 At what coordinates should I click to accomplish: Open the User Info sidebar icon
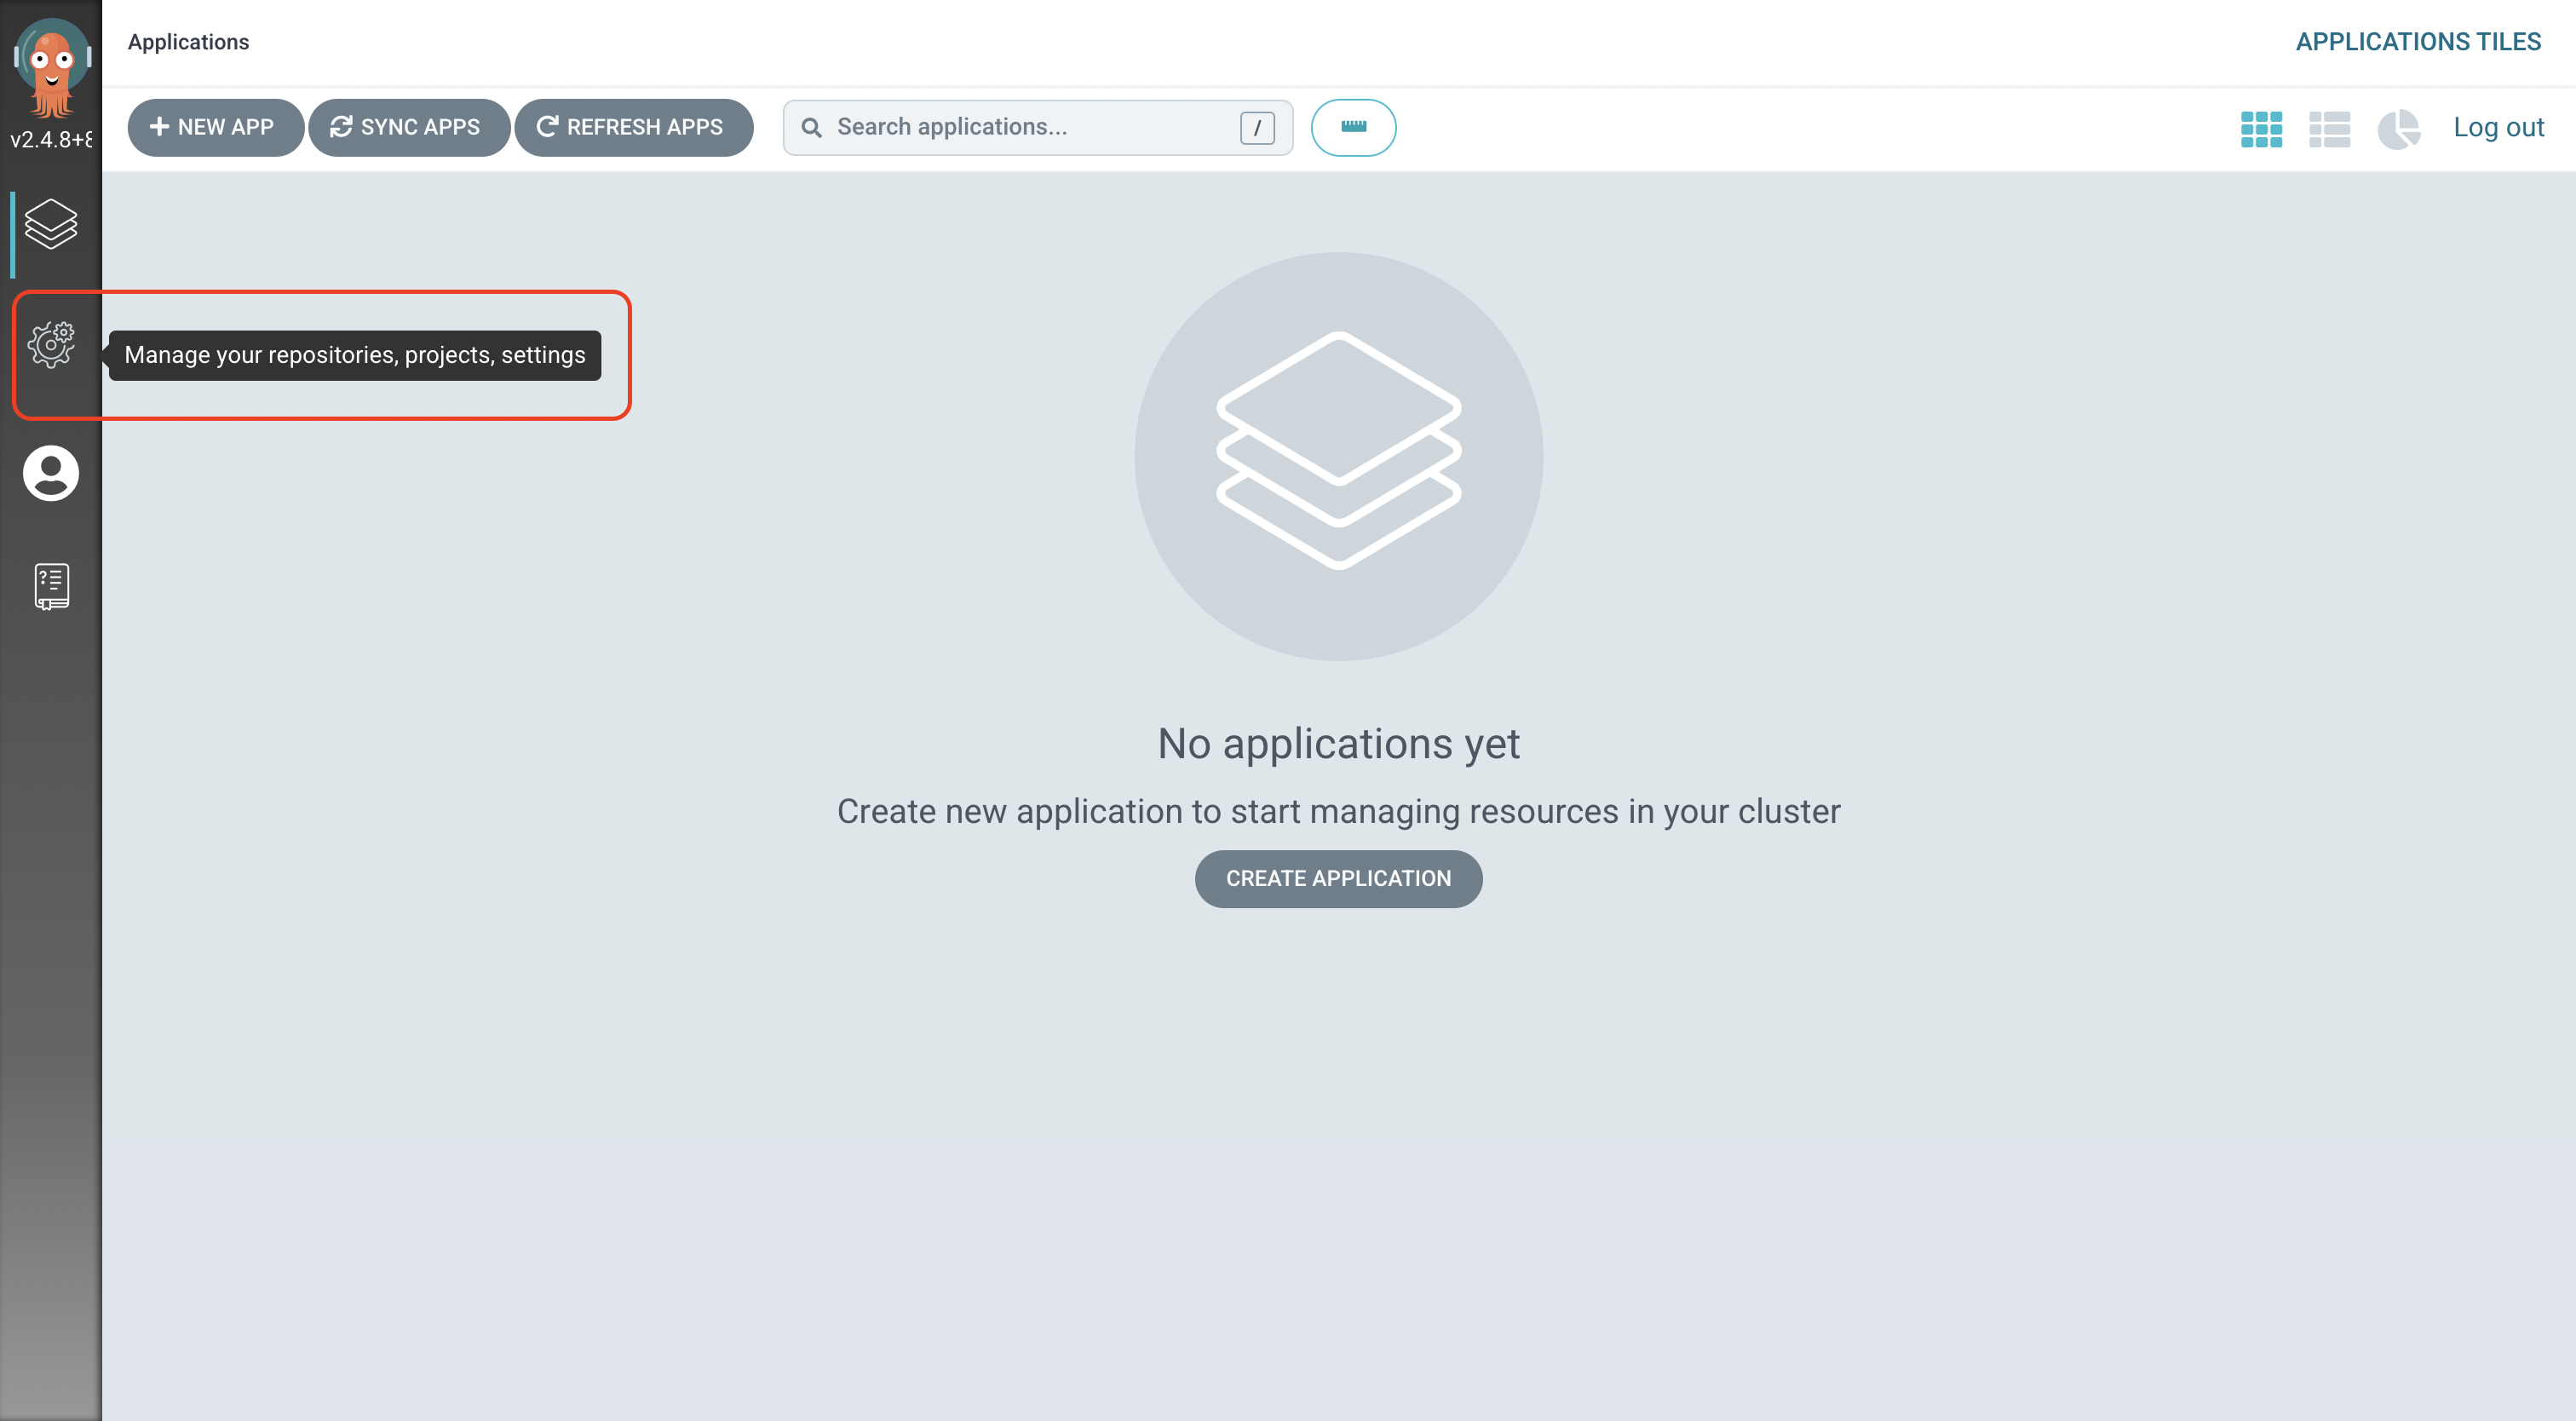[51, 473]
